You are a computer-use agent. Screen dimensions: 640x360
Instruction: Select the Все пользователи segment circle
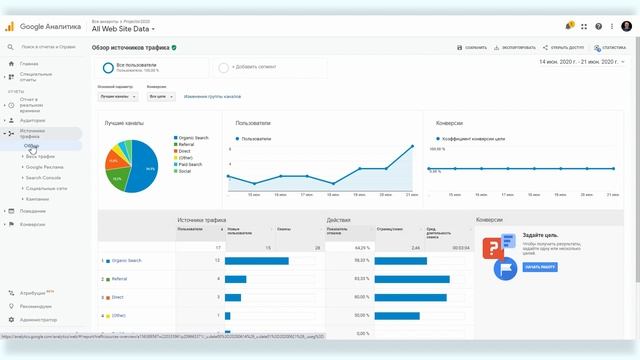tap(108, 68)
